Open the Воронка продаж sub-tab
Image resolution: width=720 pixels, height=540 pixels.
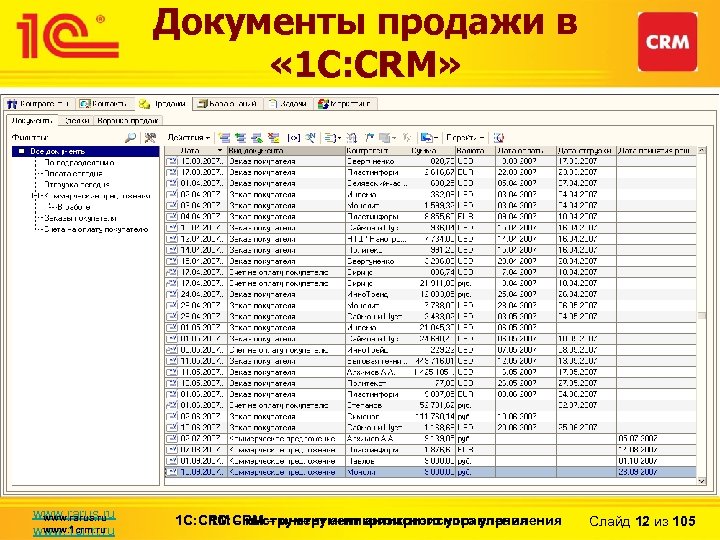[128, 121]
